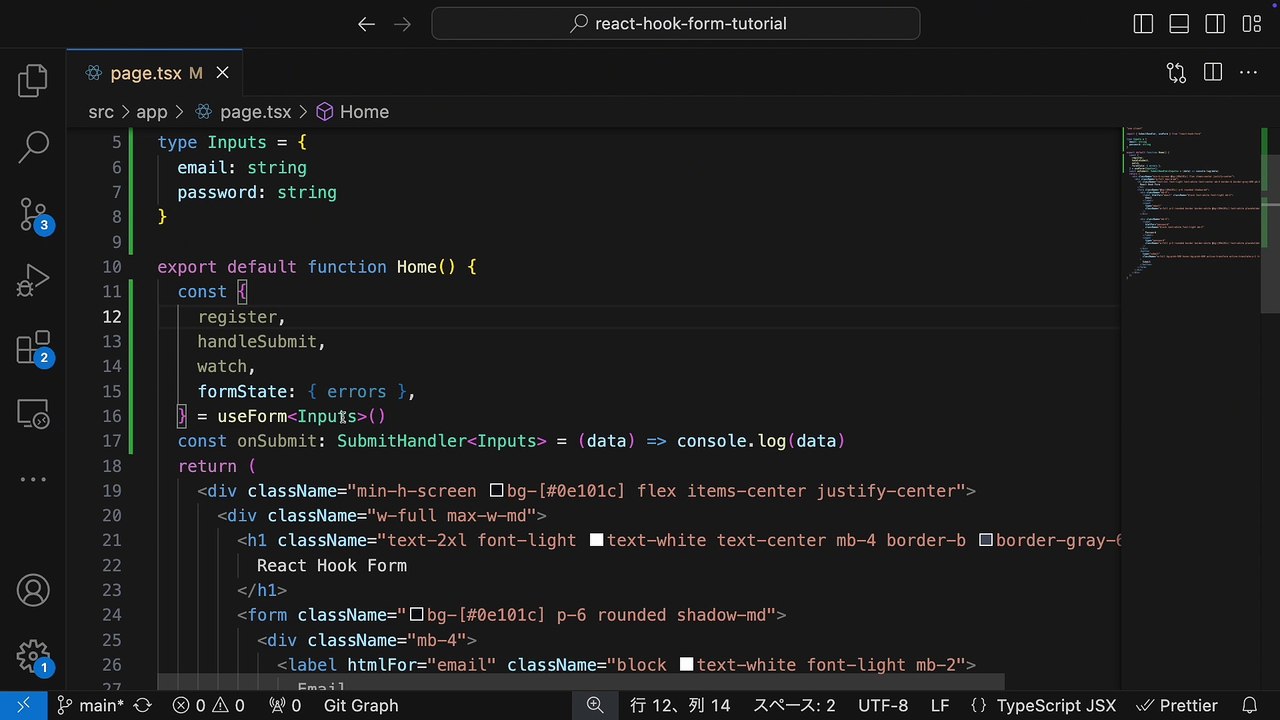Screen dimensions: 1280x720
Task: Select the page.tsx editor tab
Action: point(155,73)
